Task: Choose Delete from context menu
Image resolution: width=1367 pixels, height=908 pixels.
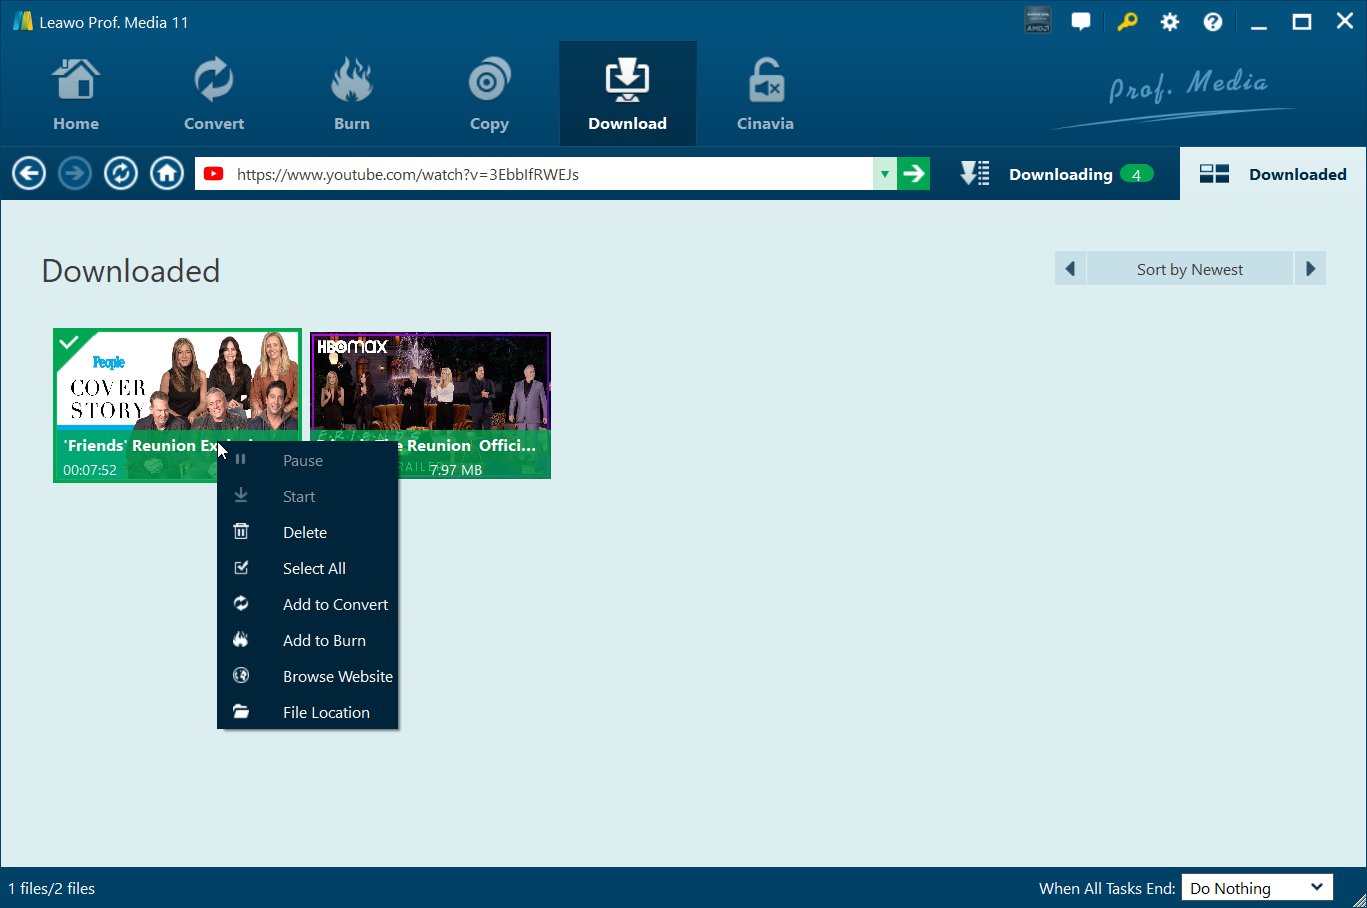Action: click(305, 533)
